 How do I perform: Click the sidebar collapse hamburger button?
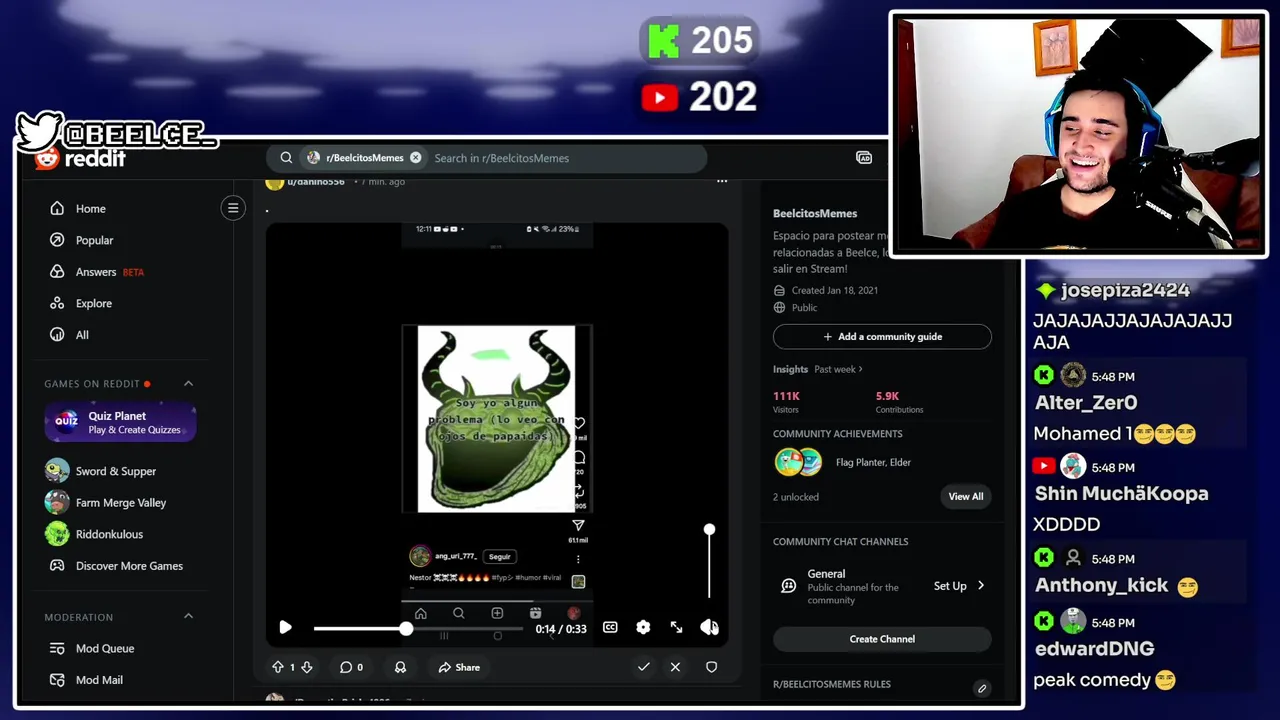(233, 208)
